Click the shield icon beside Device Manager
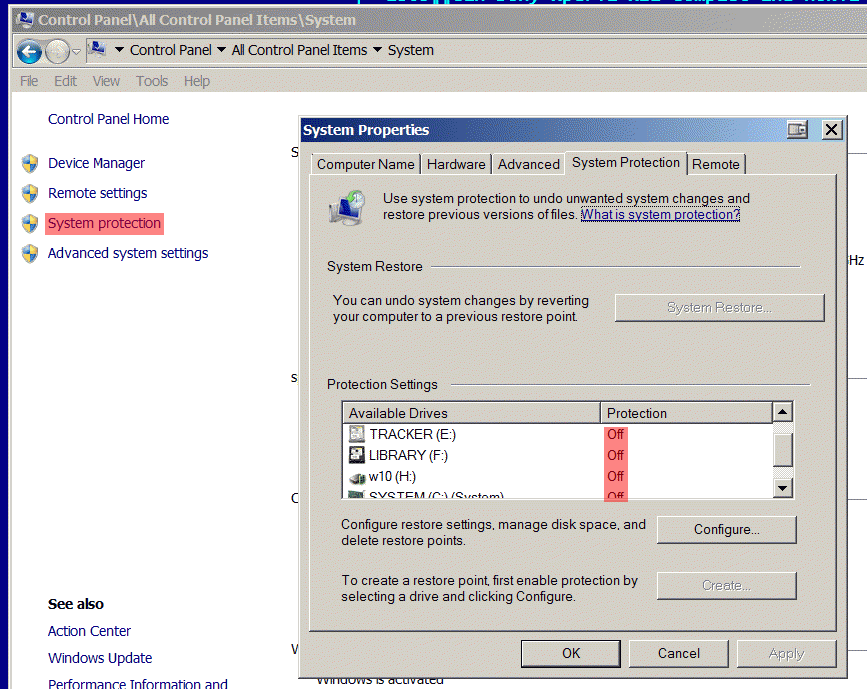This screenshot has width=867, height=689. tap(30, 164)
